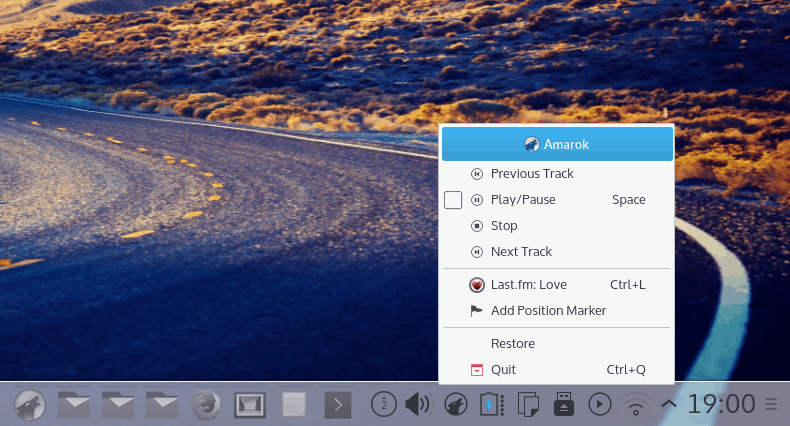790x426 pixels.
Task: Stop playback via the Stop entry
Action: 557,226
